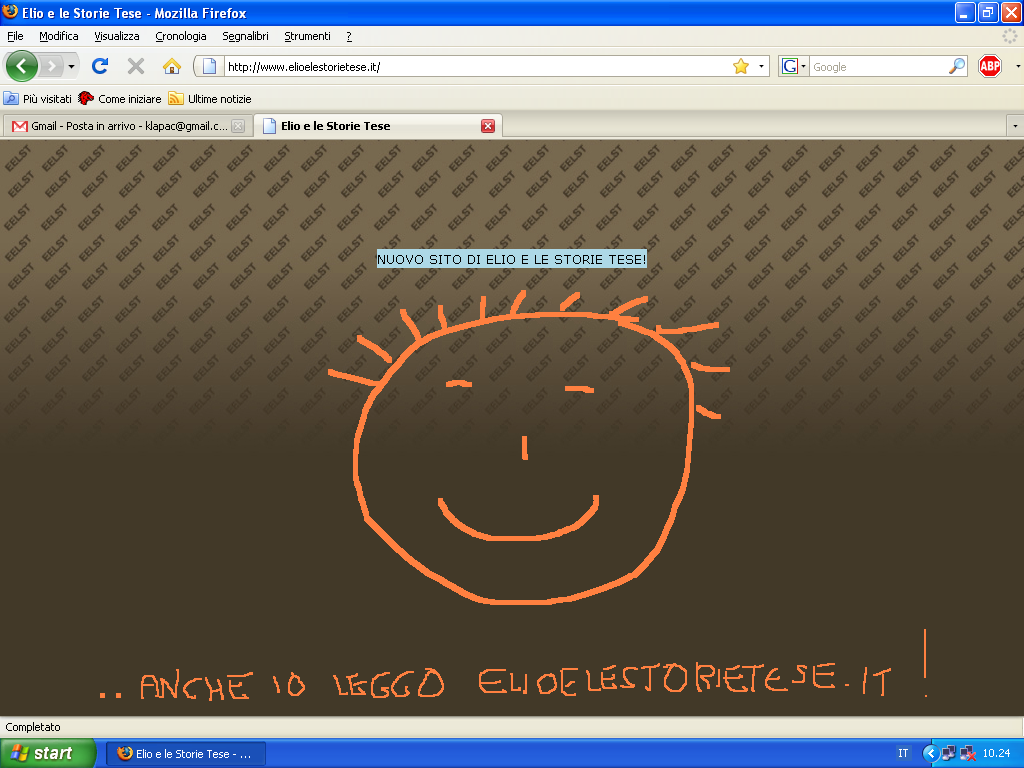This screenshot has width=1024, height=768.
Task: Click the IT language indicator
Action: click(x=903, y=753)
